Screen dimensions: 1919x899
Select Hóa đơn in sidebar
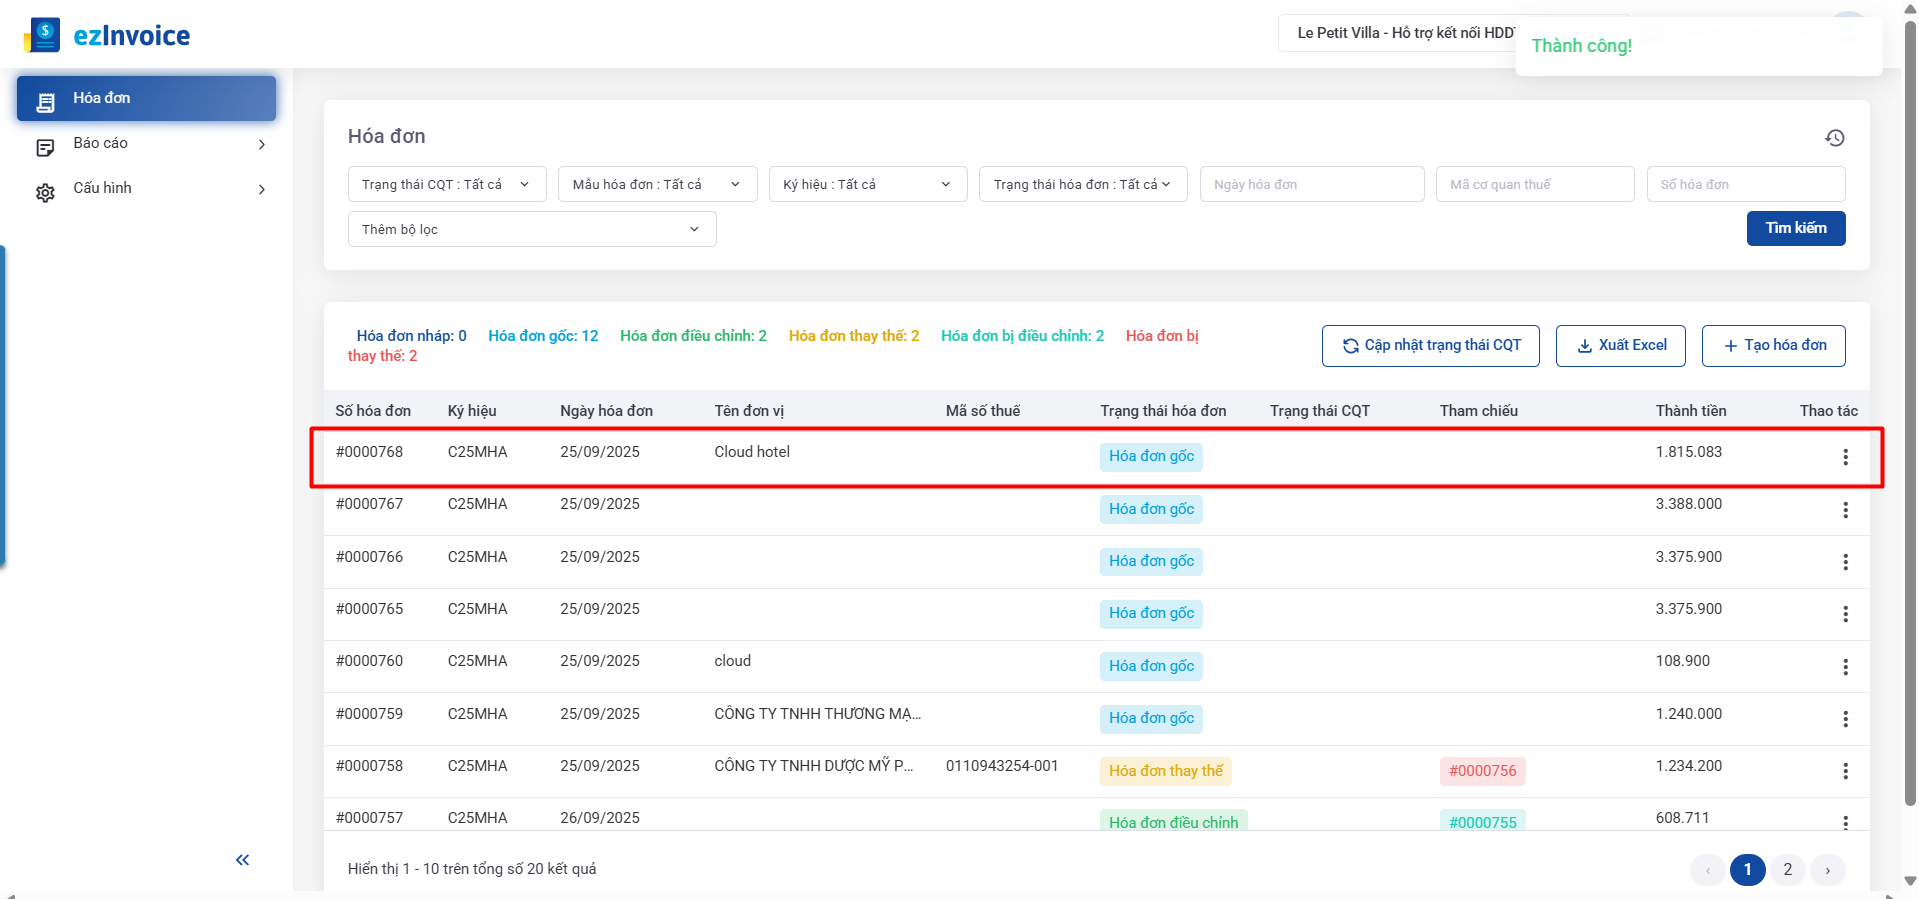(x=146, y=98)
